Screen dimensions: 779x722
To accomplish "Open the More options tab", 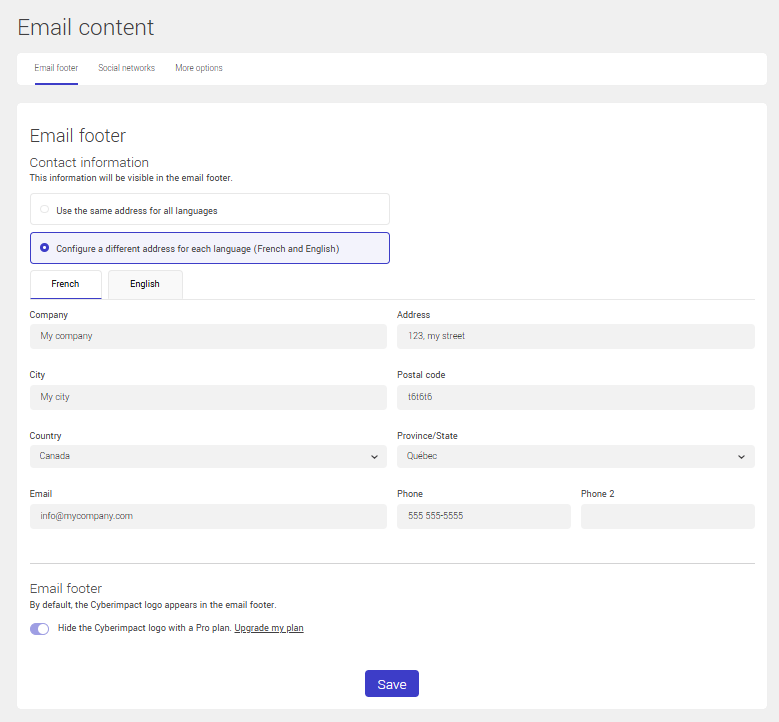I will coord(199,68).
